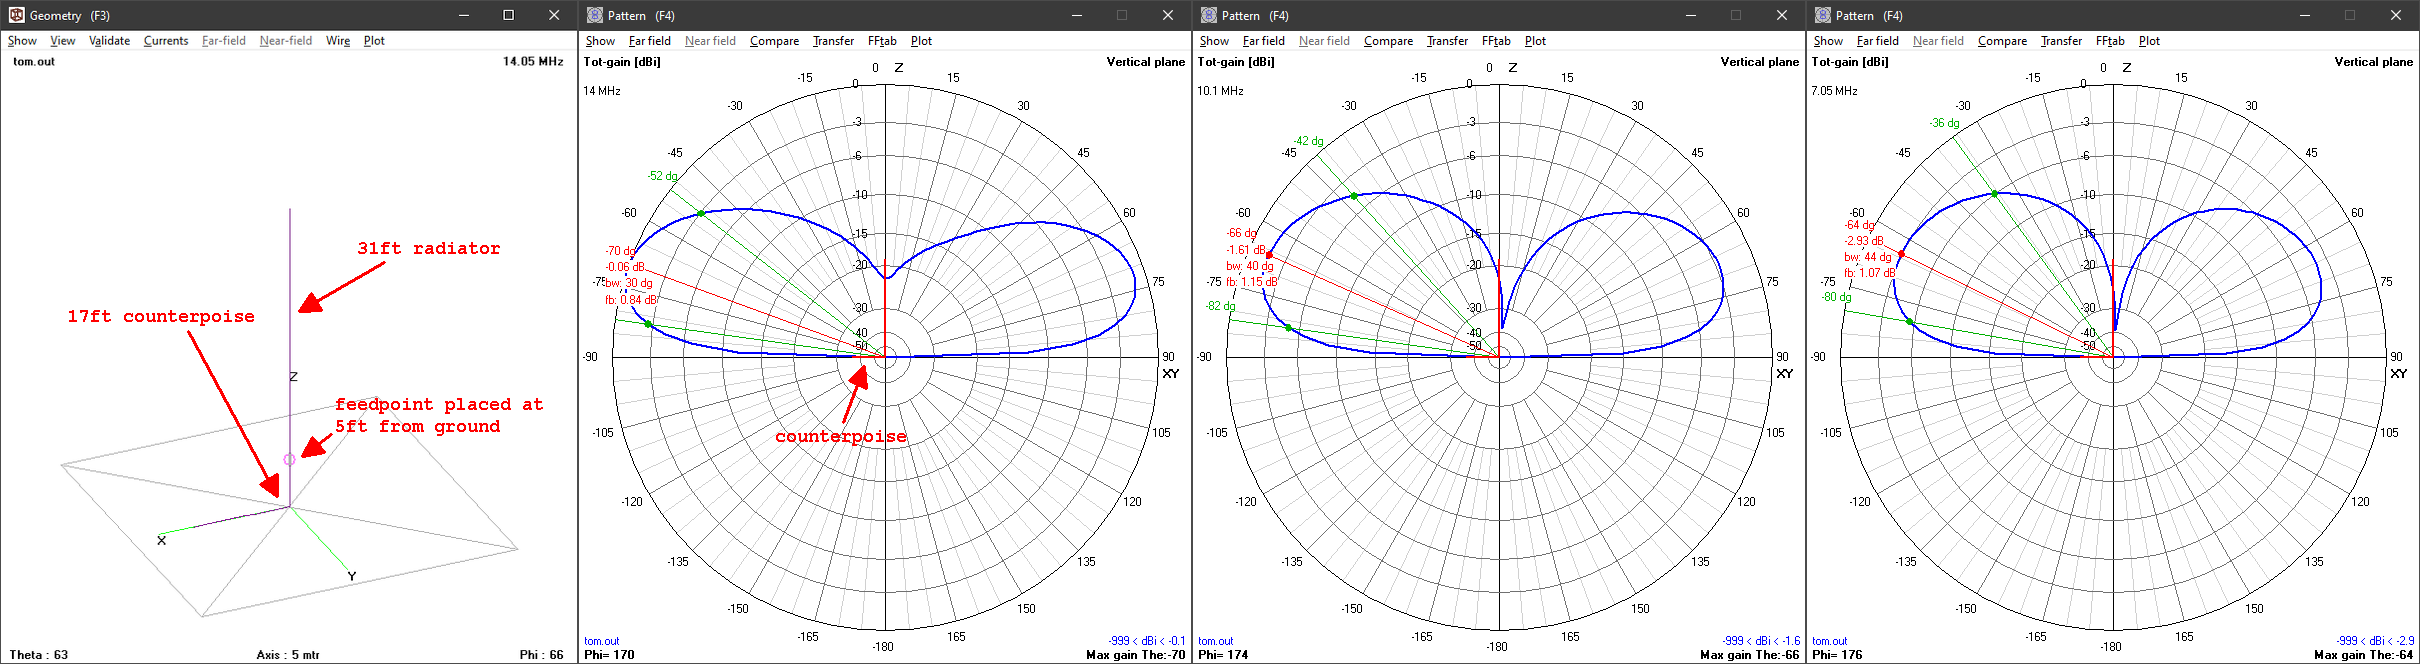Click the 10.1 MHz Pattern window app icon
2420x664 pixels.
[x=1209, y=15]
